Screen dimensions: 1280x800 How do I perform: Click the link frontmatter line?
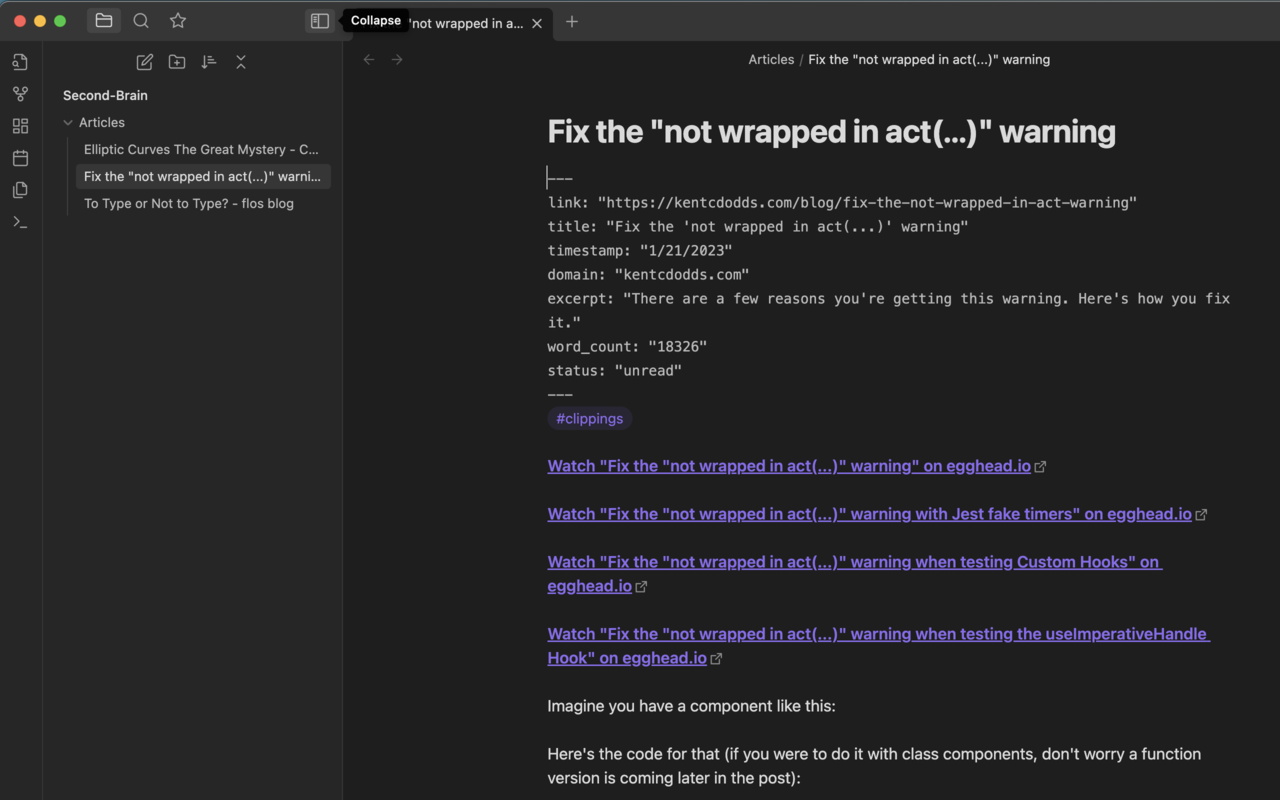pos(842,203)
